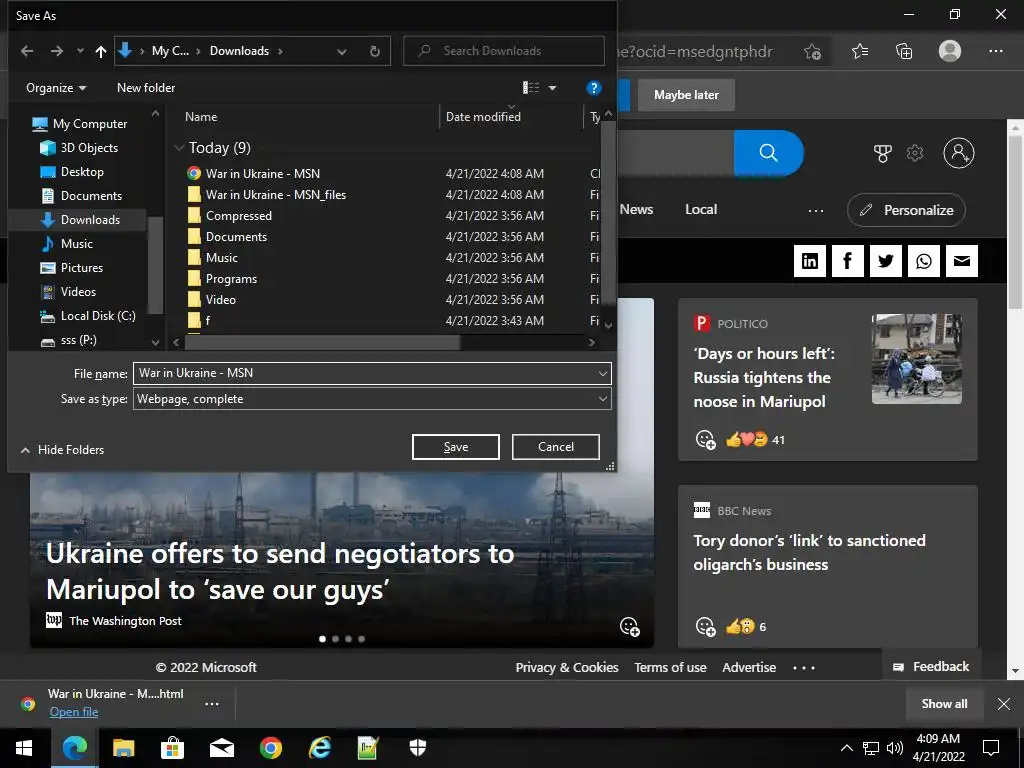The width and height of the screenshot is (1024, 768).
Task: Open the Save as type combo box
Action: click(x=372, y=399)
